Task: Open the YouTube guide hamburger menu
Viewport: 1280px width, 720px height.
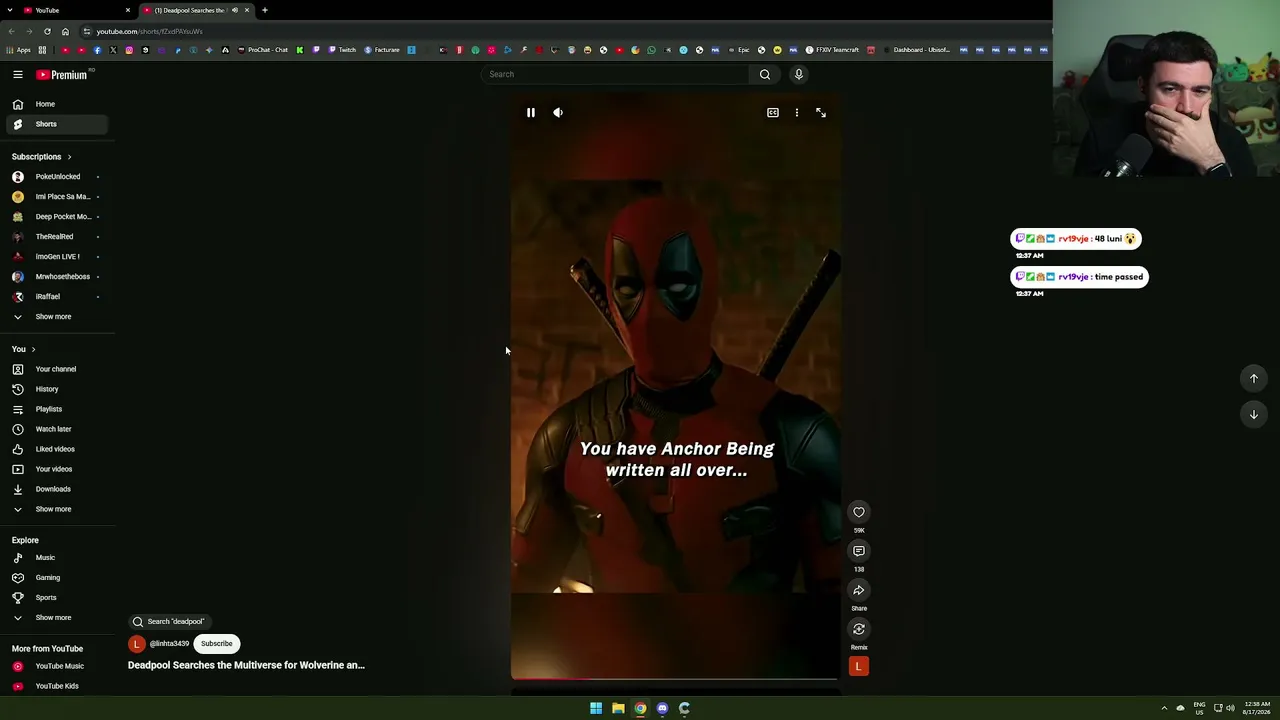Action: click(x=18, y=74)
